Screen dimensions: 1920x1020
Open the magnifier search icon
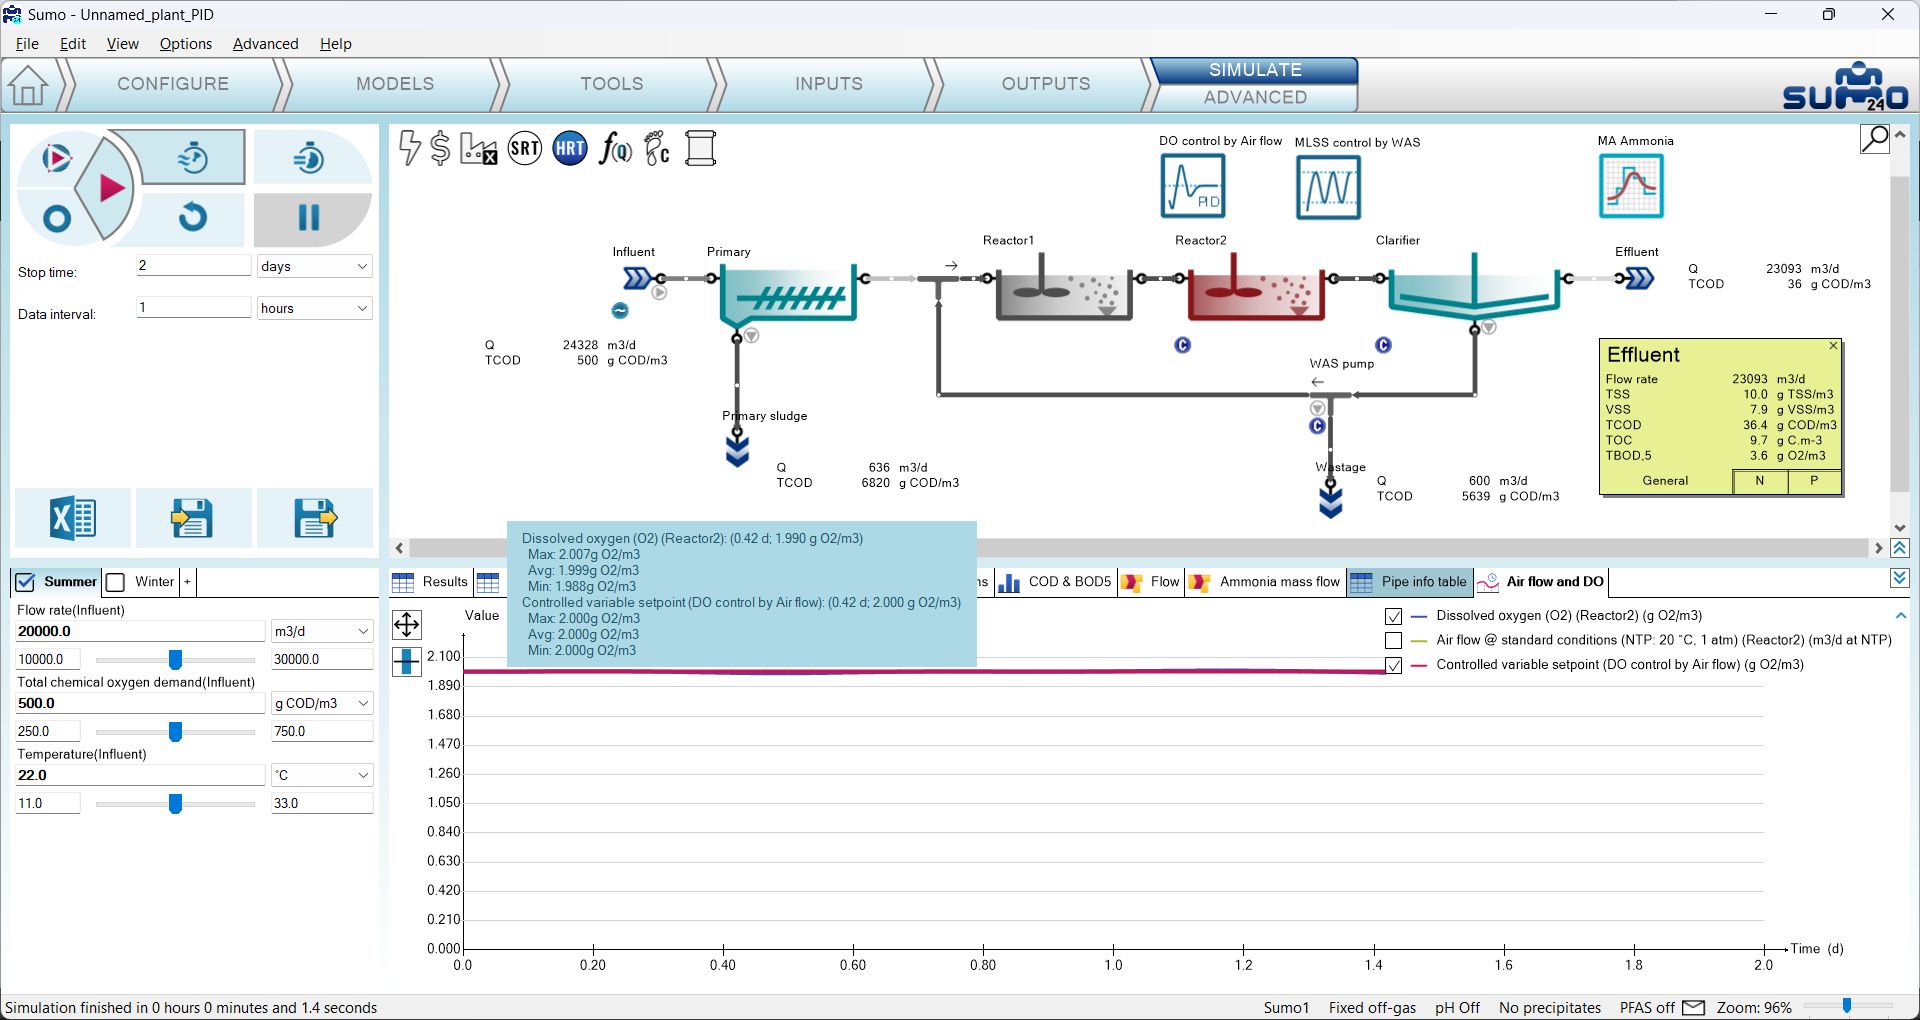click(x=1874, y=139)
